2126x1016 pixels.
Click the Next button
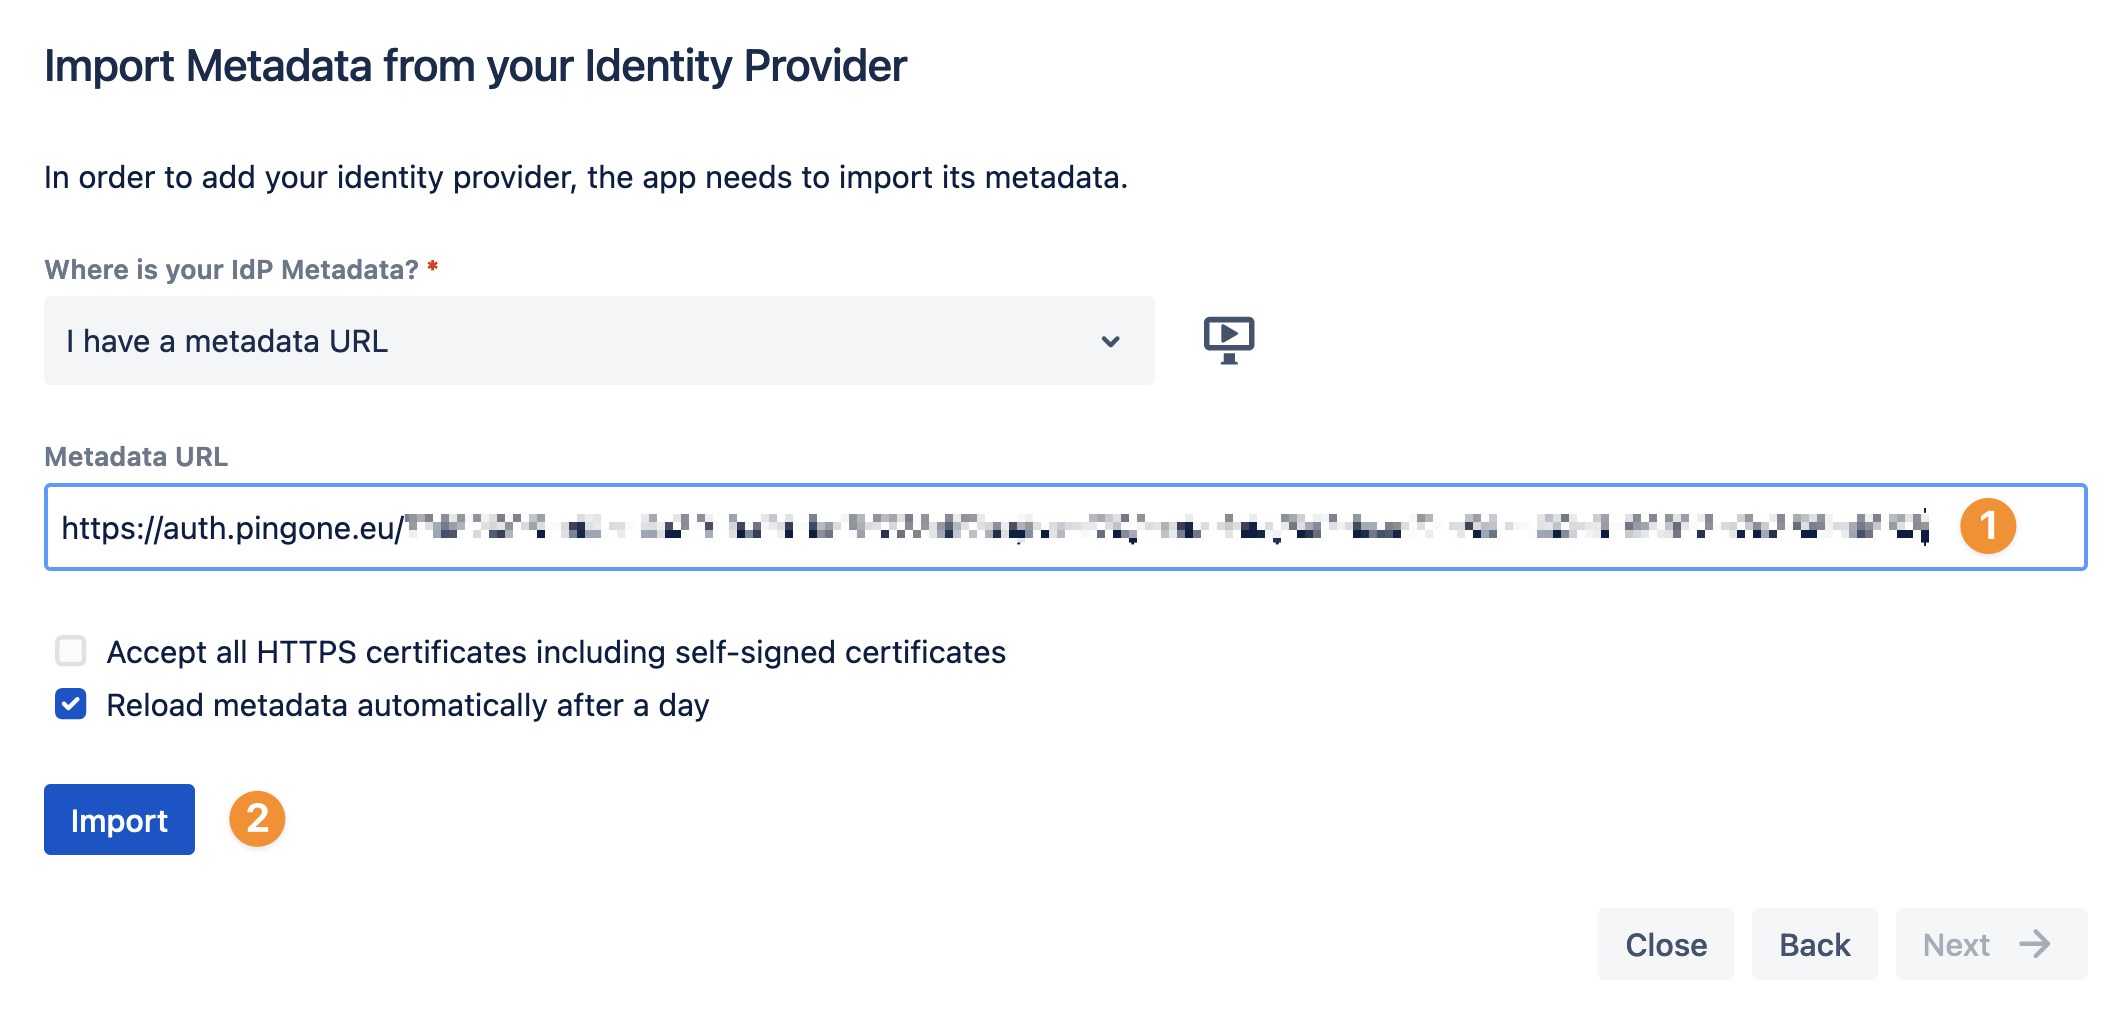click(x=1991, y=944)
